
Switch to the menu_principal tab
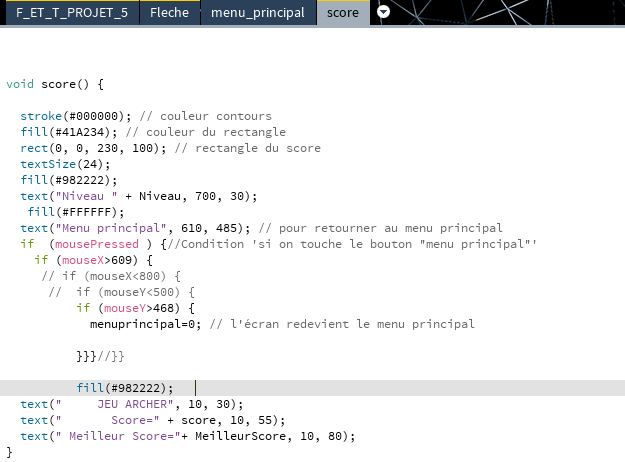(x=258, y=13)
